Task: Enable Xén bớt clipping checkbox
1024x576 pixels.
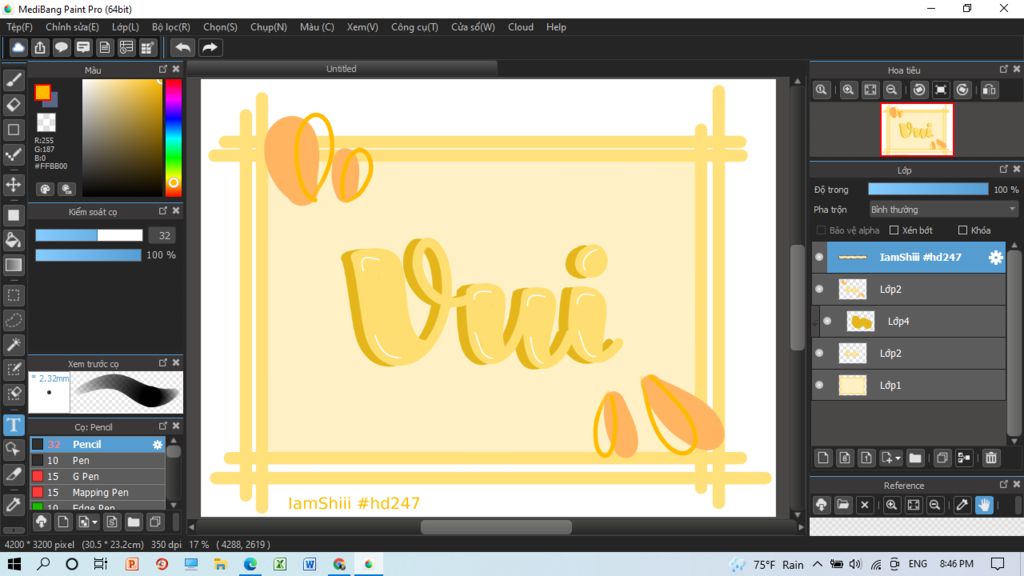Action: [894, 231]
